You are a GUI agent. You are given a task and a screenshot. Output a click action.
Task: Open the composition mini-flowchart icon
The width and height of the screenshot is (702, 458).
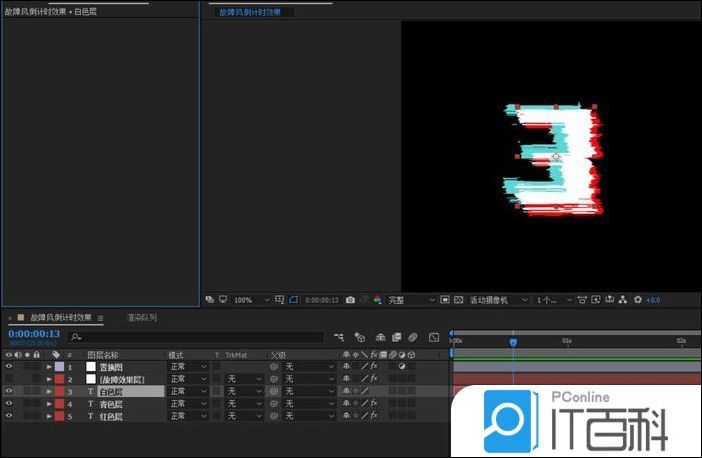(340, 337)
